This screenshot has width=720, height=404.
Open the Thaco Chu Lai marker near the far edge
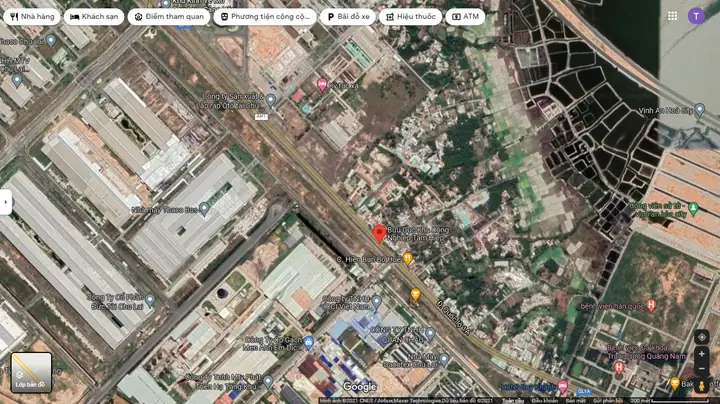pyautogui.click(x=51, y=41)
